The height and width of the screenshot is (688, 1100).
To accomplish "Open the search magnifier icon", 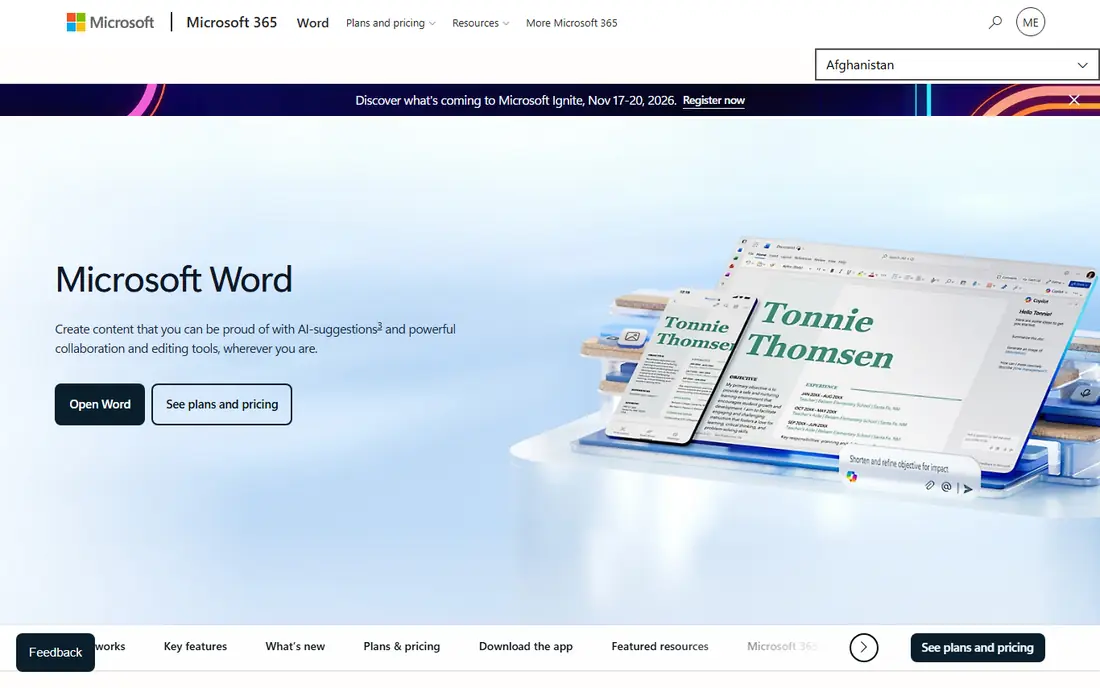I will click(995, 22).
